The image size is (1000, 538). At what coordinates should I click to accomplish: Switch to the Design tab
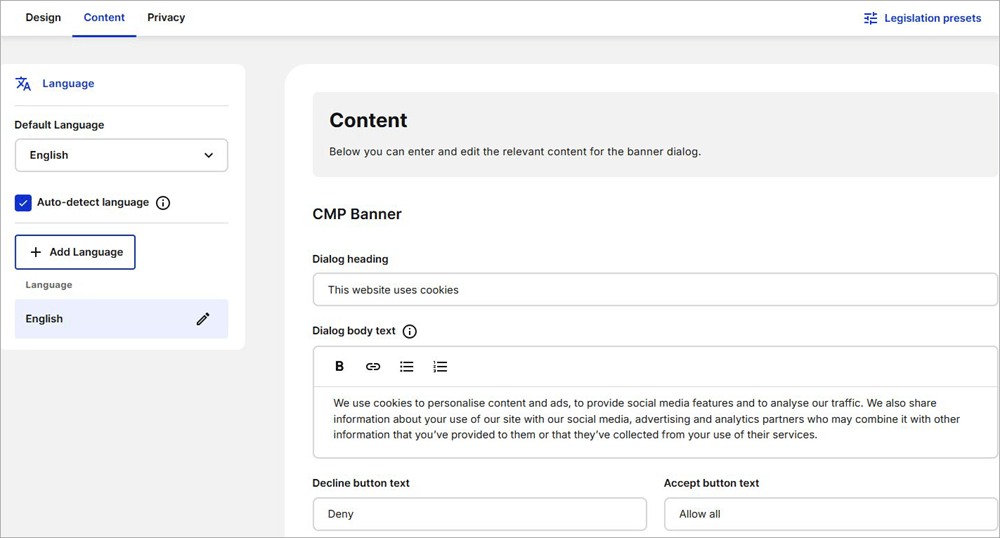(x=43, y=17)
